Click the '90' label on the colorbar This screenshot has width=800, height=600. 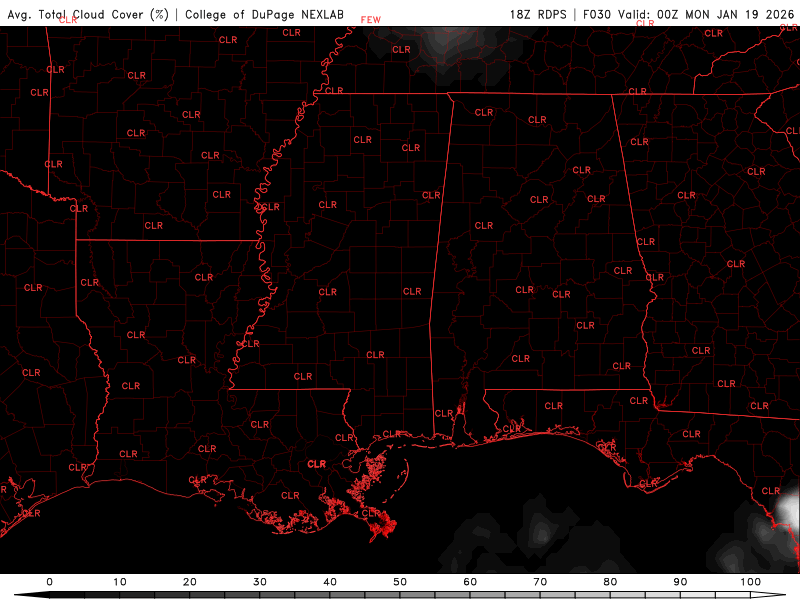pos(680,582)
